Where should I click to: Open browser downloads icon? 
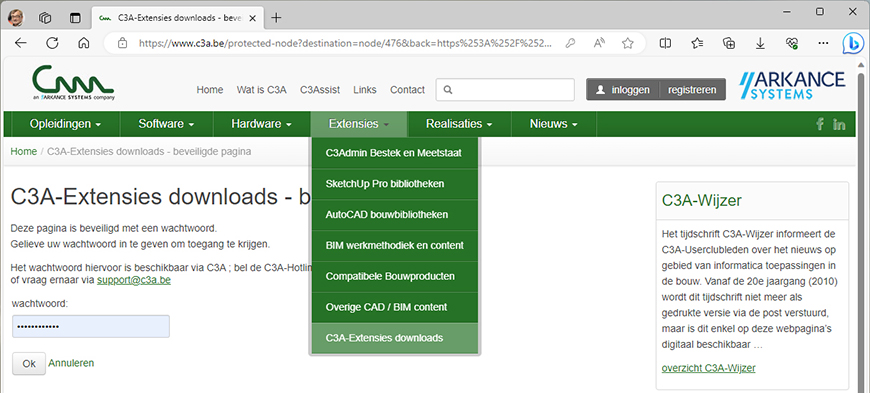click(760, 43)
